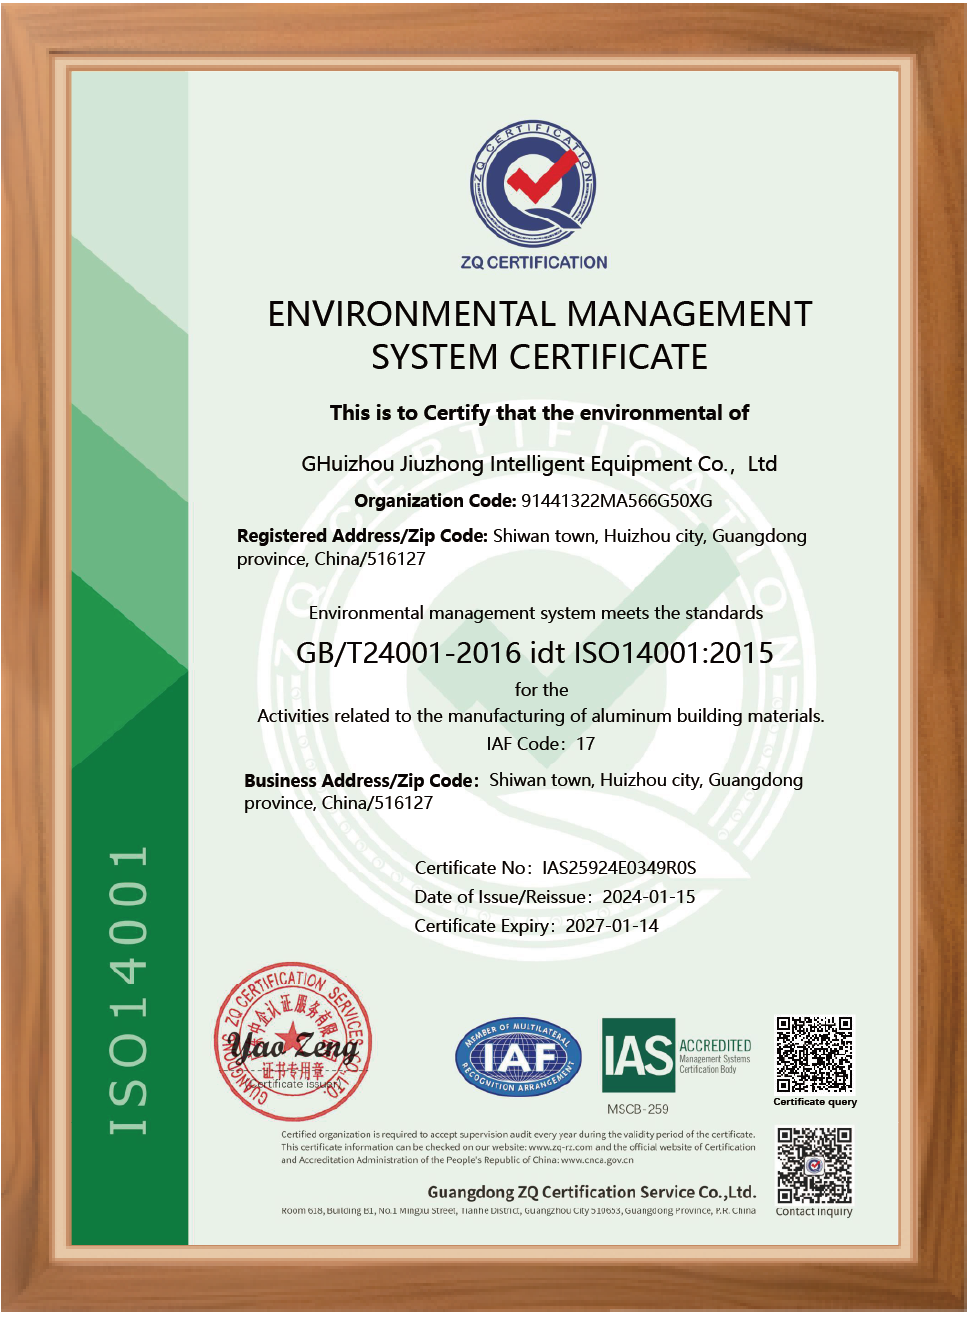This screenshot has height=1318, width=973.
Task: Click the GB/T24001-2016 idt ISO14001:2015 standard text
Action: pos(535,653)
